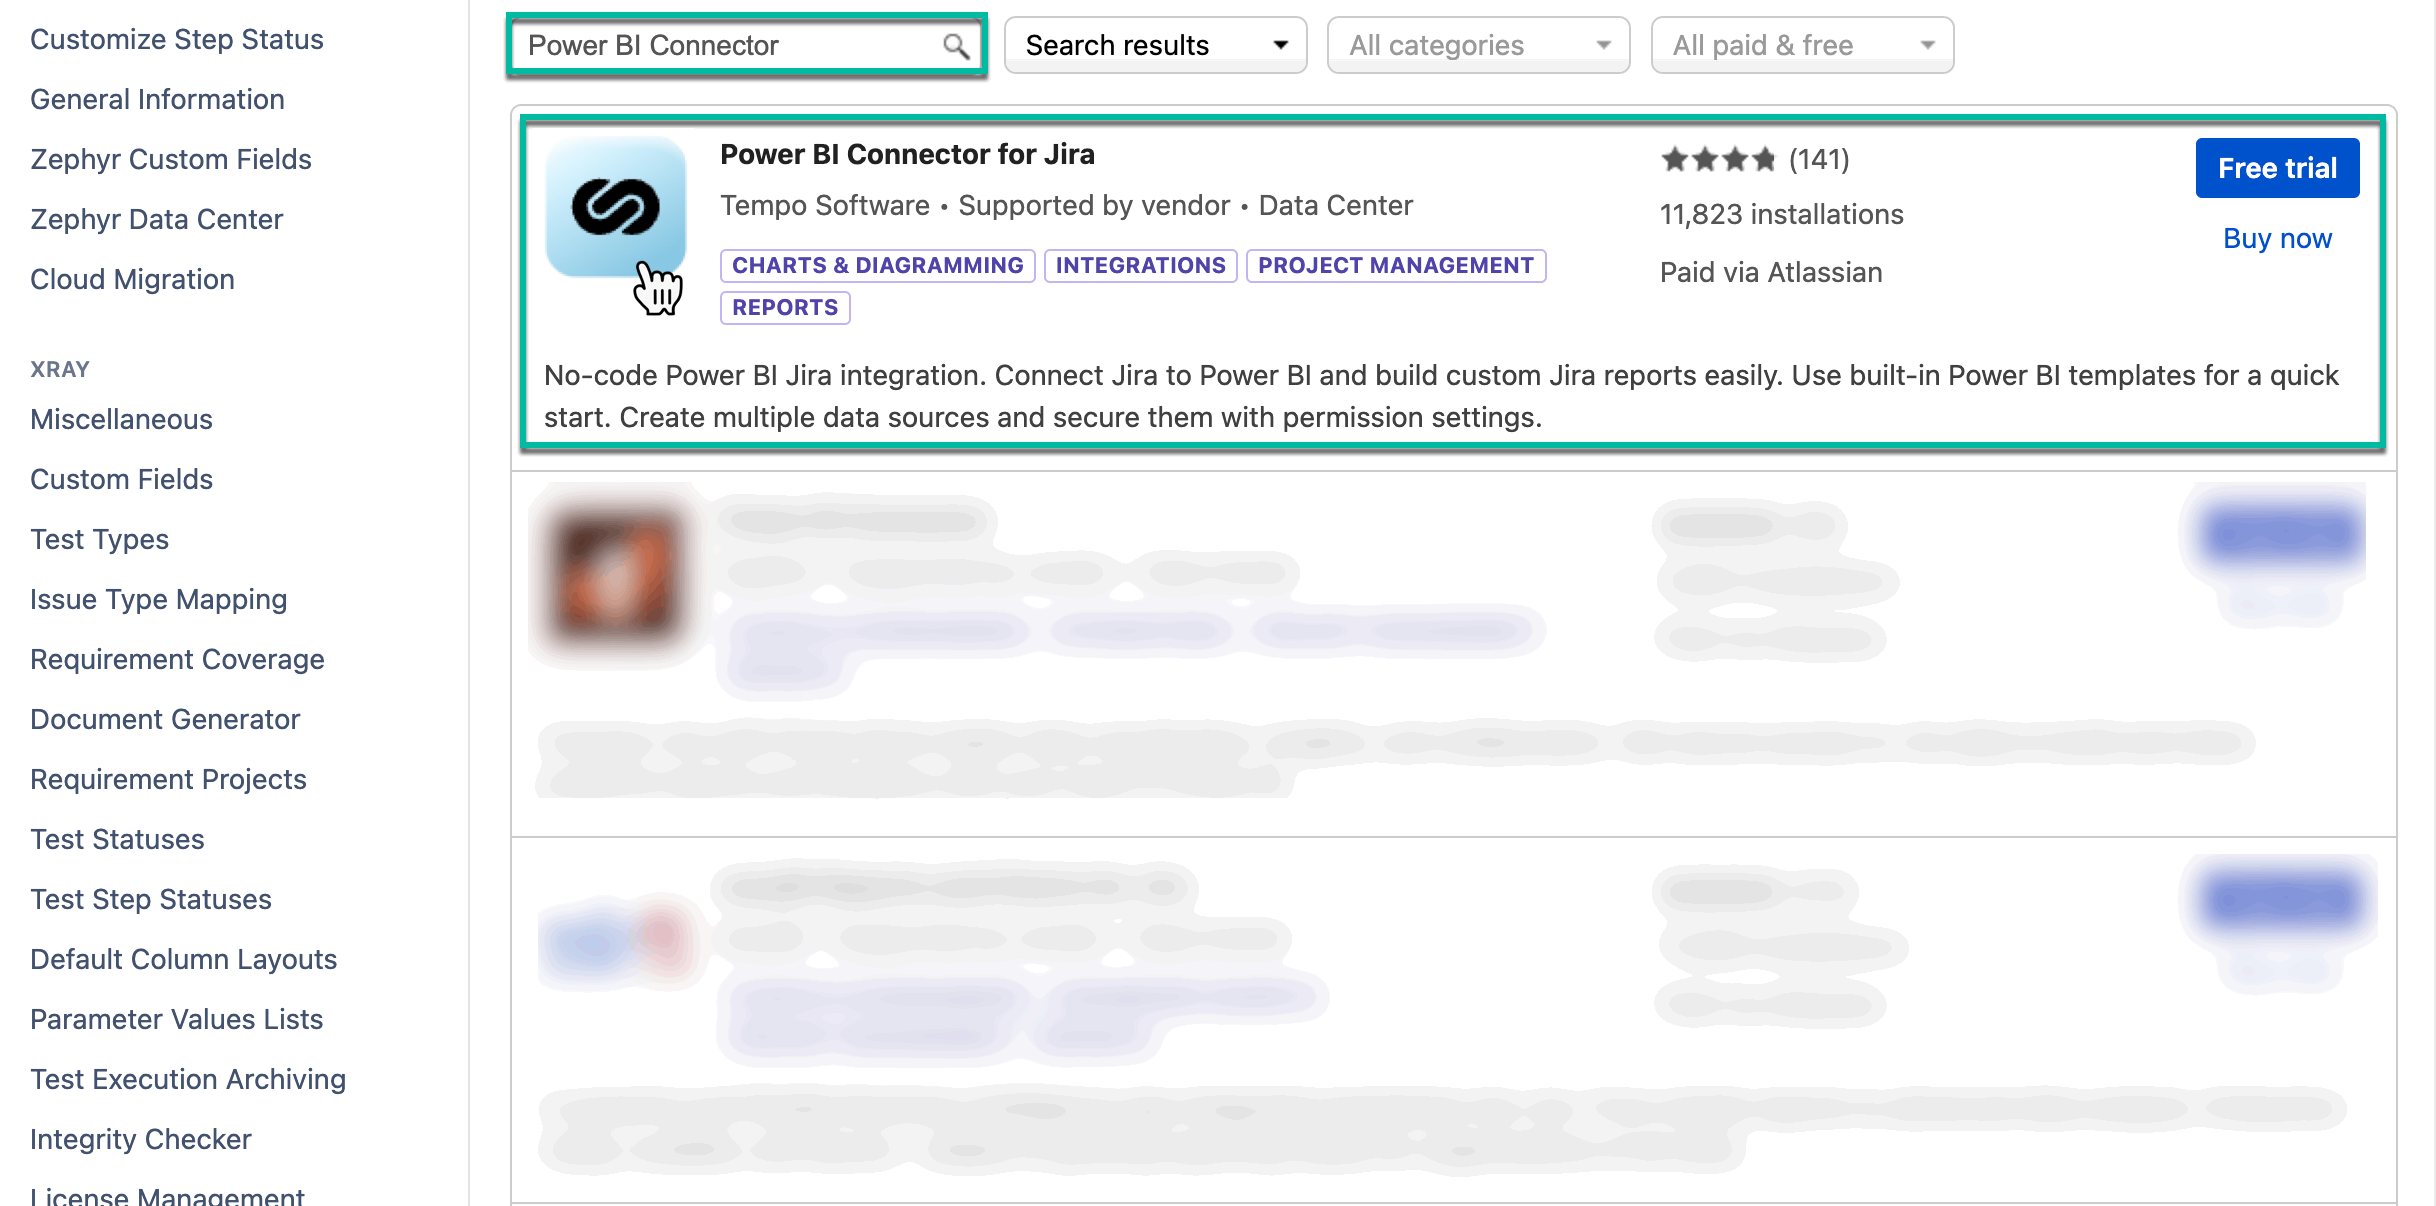Click the Buy now link
2436x1206 pixels.
pos(2277,238)
